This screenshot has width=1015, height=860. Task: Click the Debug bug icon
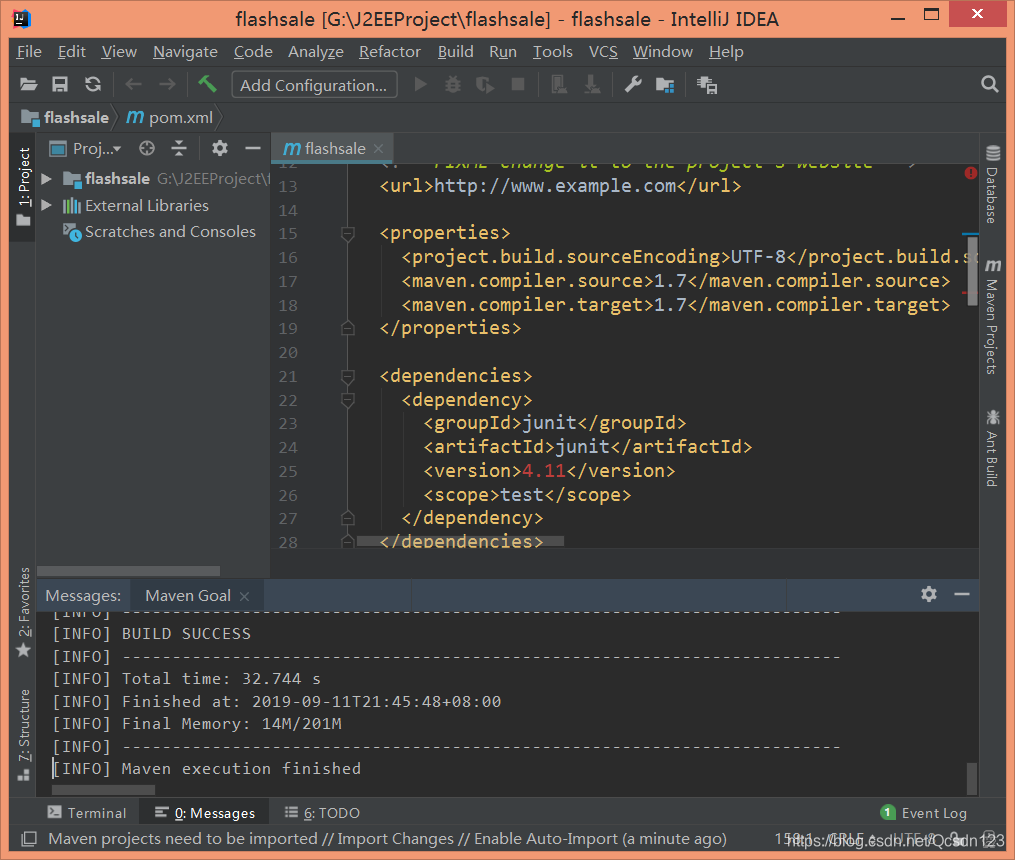click(x=453, y=85)
